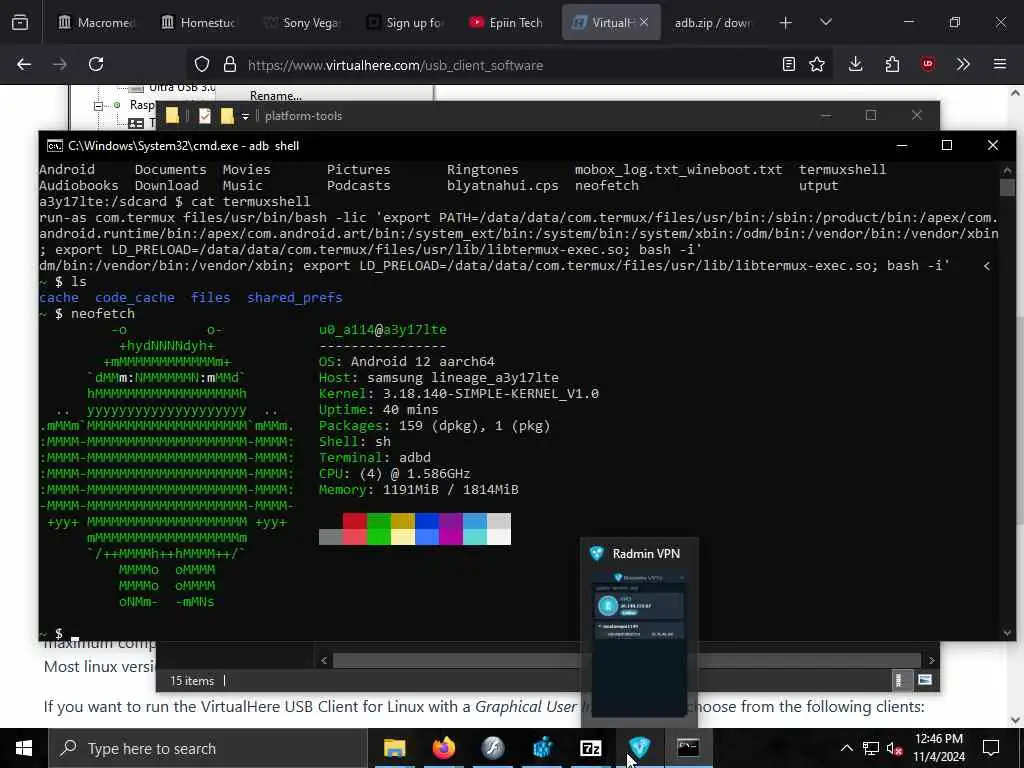Go forward to the next page
The height and width of the screenshot is (768, 1024).
pos(59,64)
